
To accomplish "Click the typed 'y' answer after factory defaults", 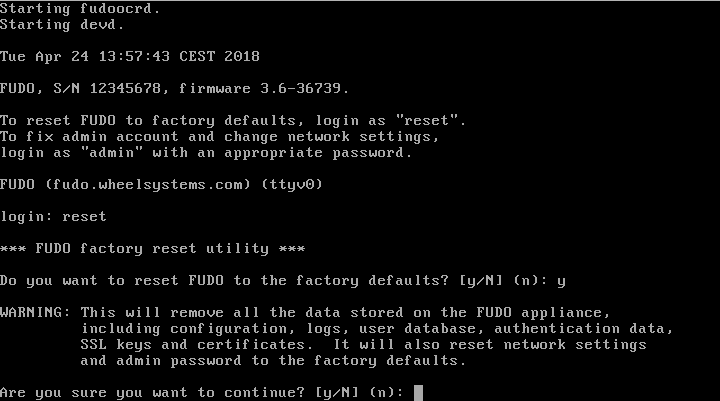I will pos(561,281).
